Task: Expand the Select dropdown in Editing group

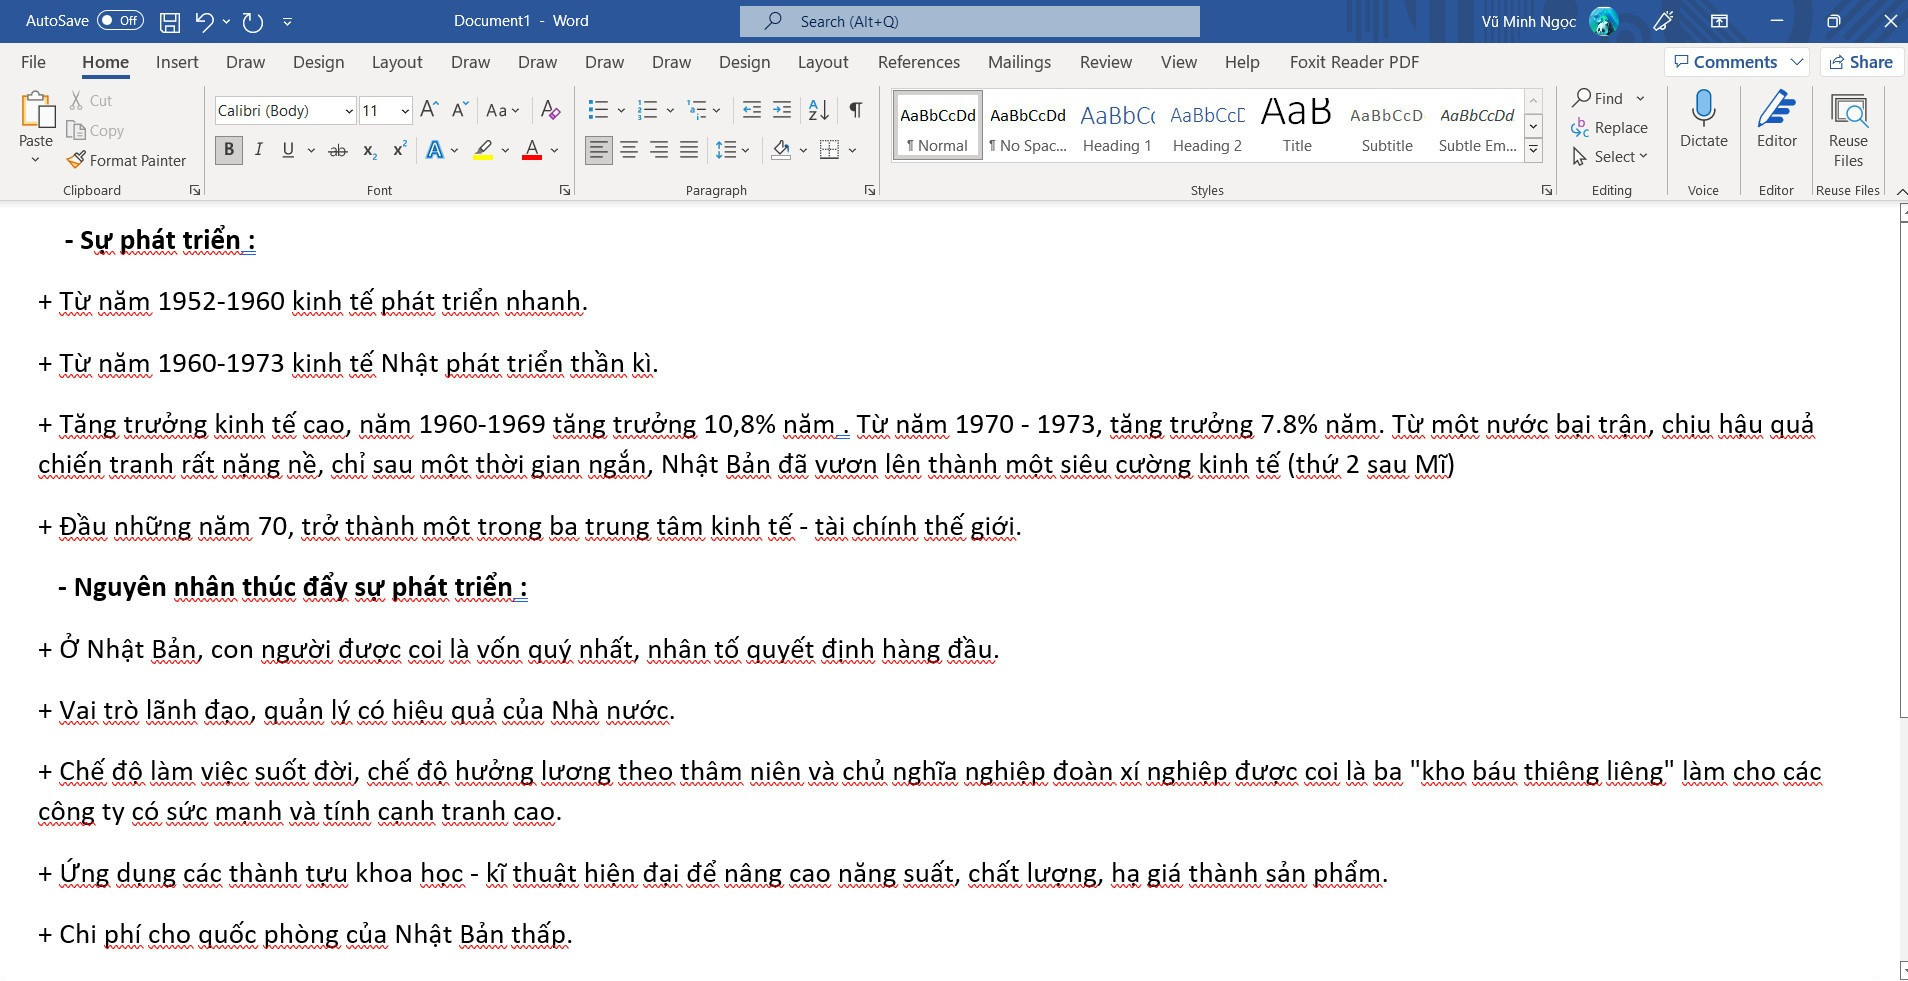Action: click(1610, 157)
